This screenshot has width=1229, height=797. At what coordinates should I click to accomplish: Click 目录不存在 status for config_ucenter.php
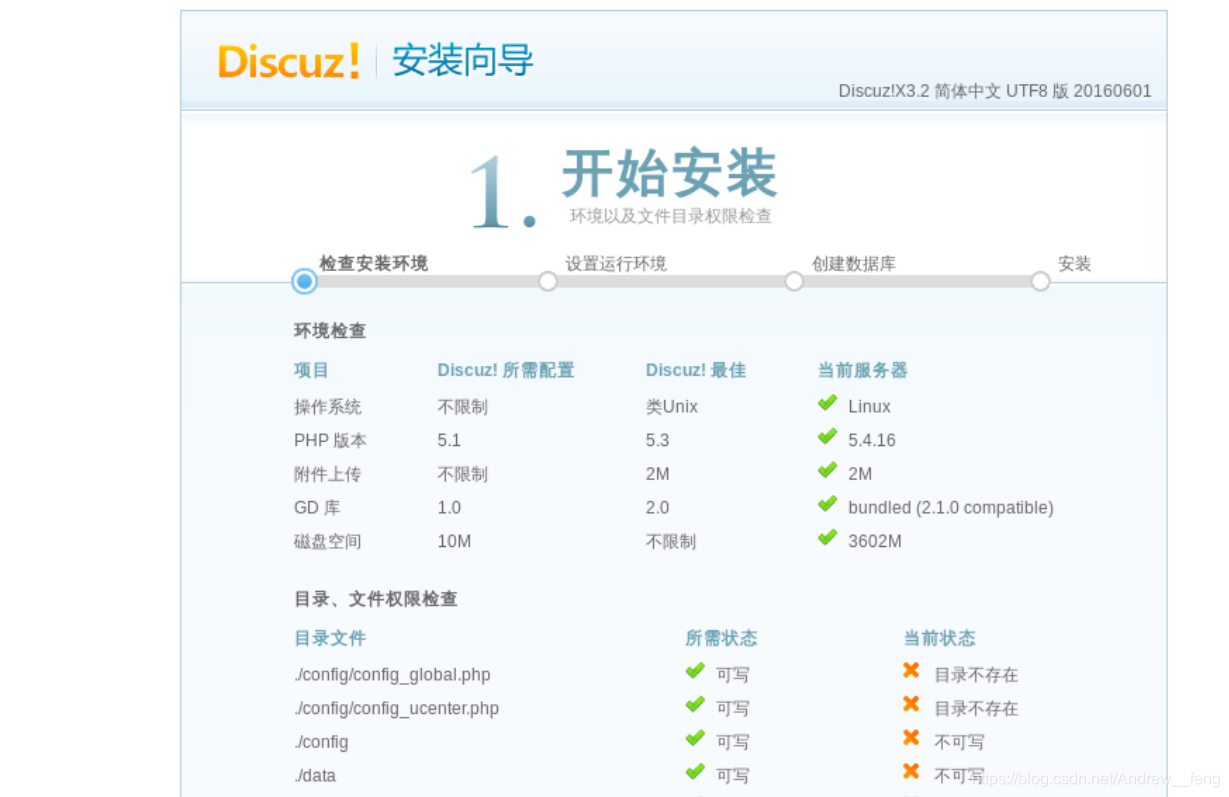pos(976,709)
